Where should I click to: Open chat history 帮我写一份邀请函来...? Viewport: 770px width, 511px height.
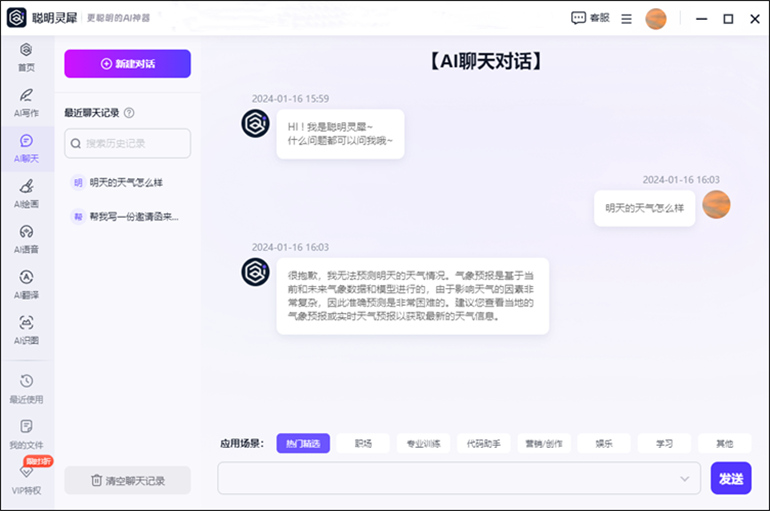(x=127, y=216)
